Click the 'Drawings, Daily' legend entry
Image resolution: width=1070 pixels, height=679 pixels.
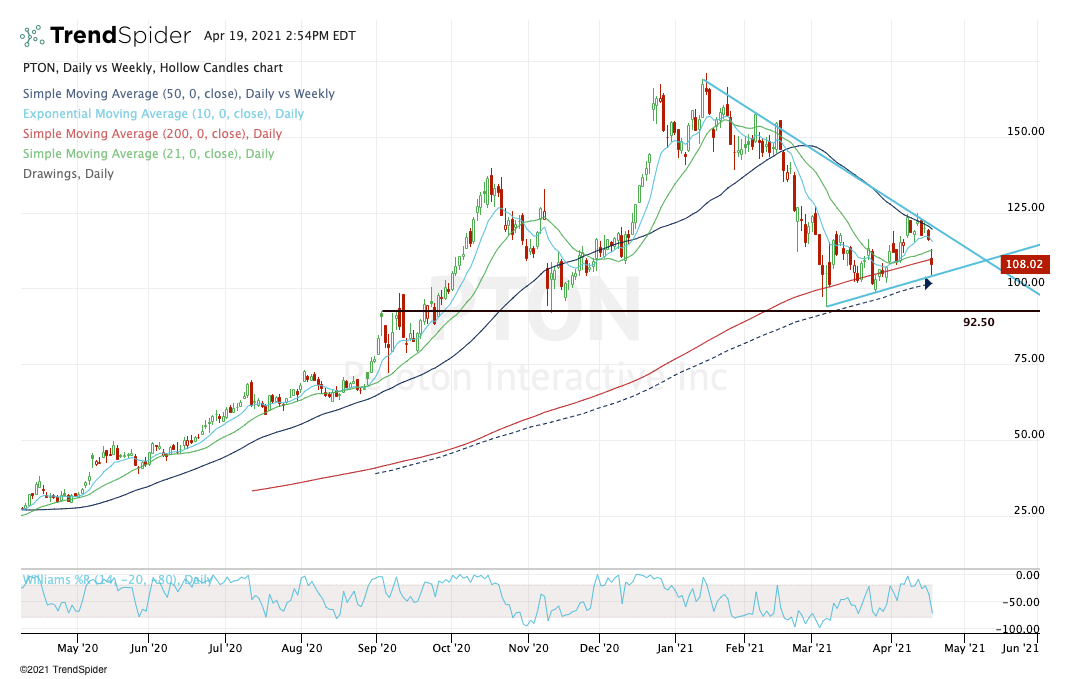tap(68, 173)
